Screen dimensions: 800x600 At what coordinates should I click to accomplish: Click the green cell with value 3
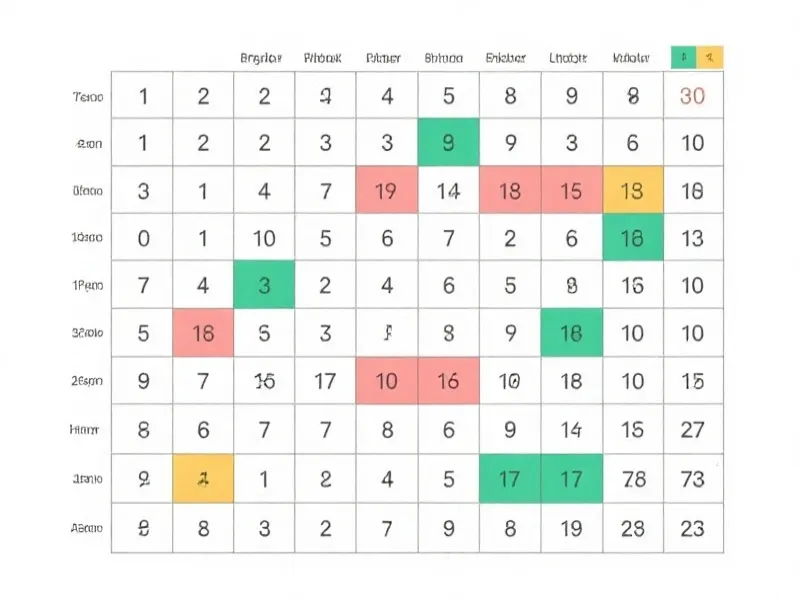click(x=264, y=285)
